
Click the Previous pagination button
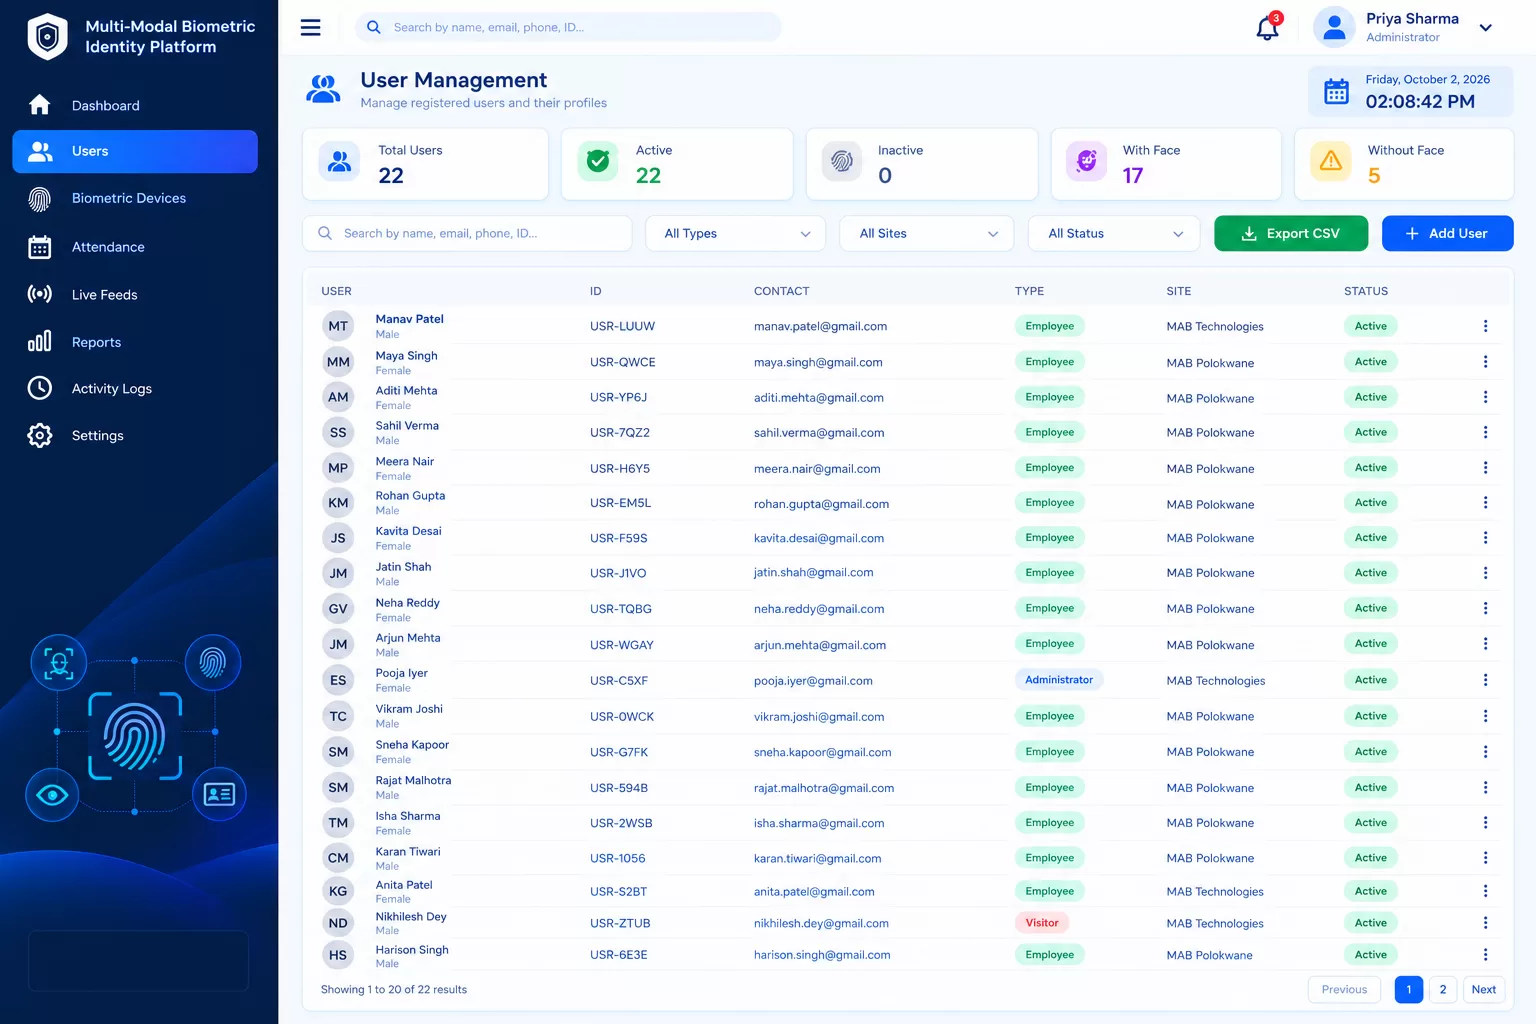coord(1344,990)
